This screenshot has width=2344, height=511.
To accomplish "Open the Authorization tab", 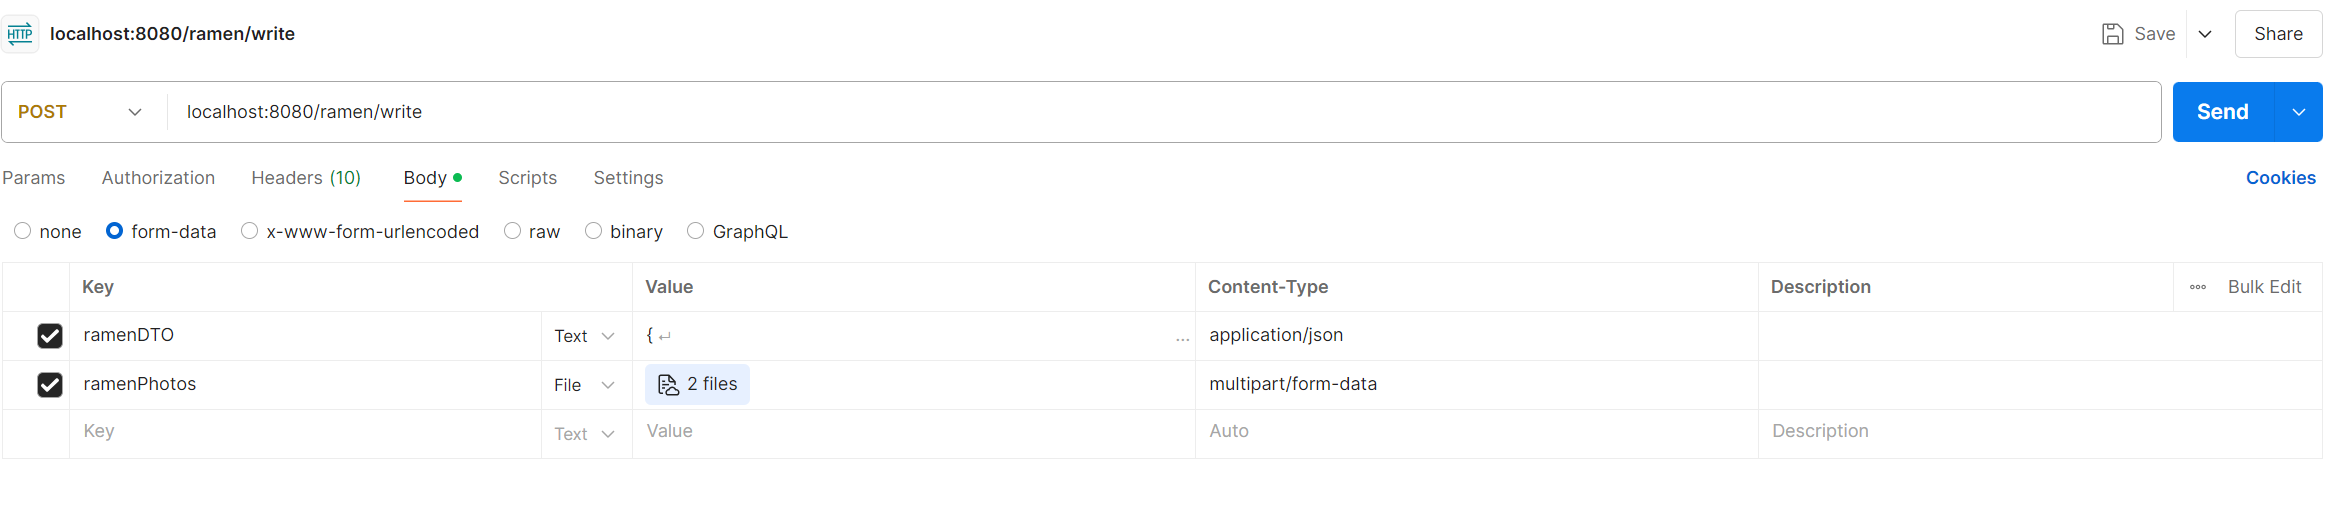I will click(158, 178).
